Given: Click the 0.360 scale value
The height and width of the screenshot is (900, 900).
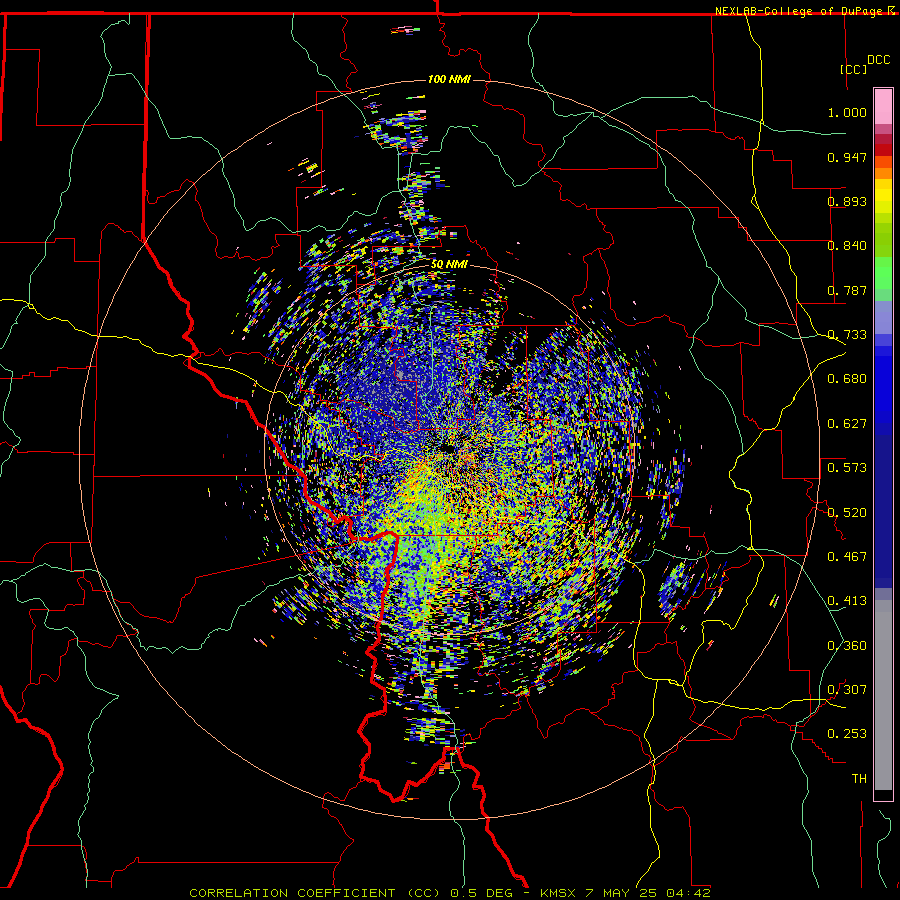Looking at the screenshot, I should click(847, 646).
